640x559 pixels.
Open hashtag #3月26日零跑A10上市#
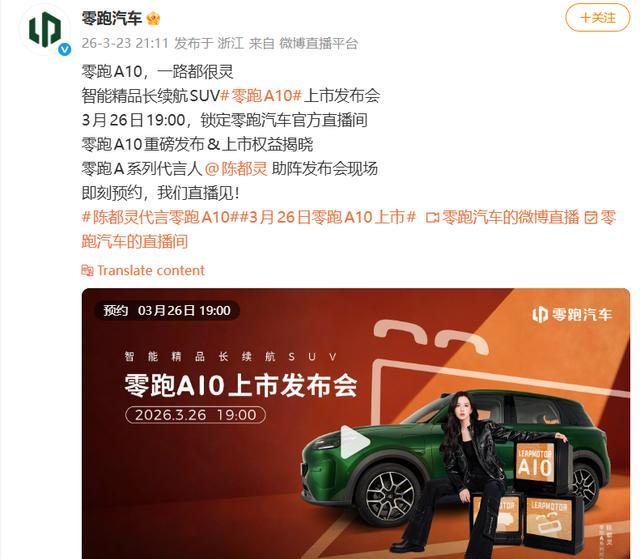(328, 217)
